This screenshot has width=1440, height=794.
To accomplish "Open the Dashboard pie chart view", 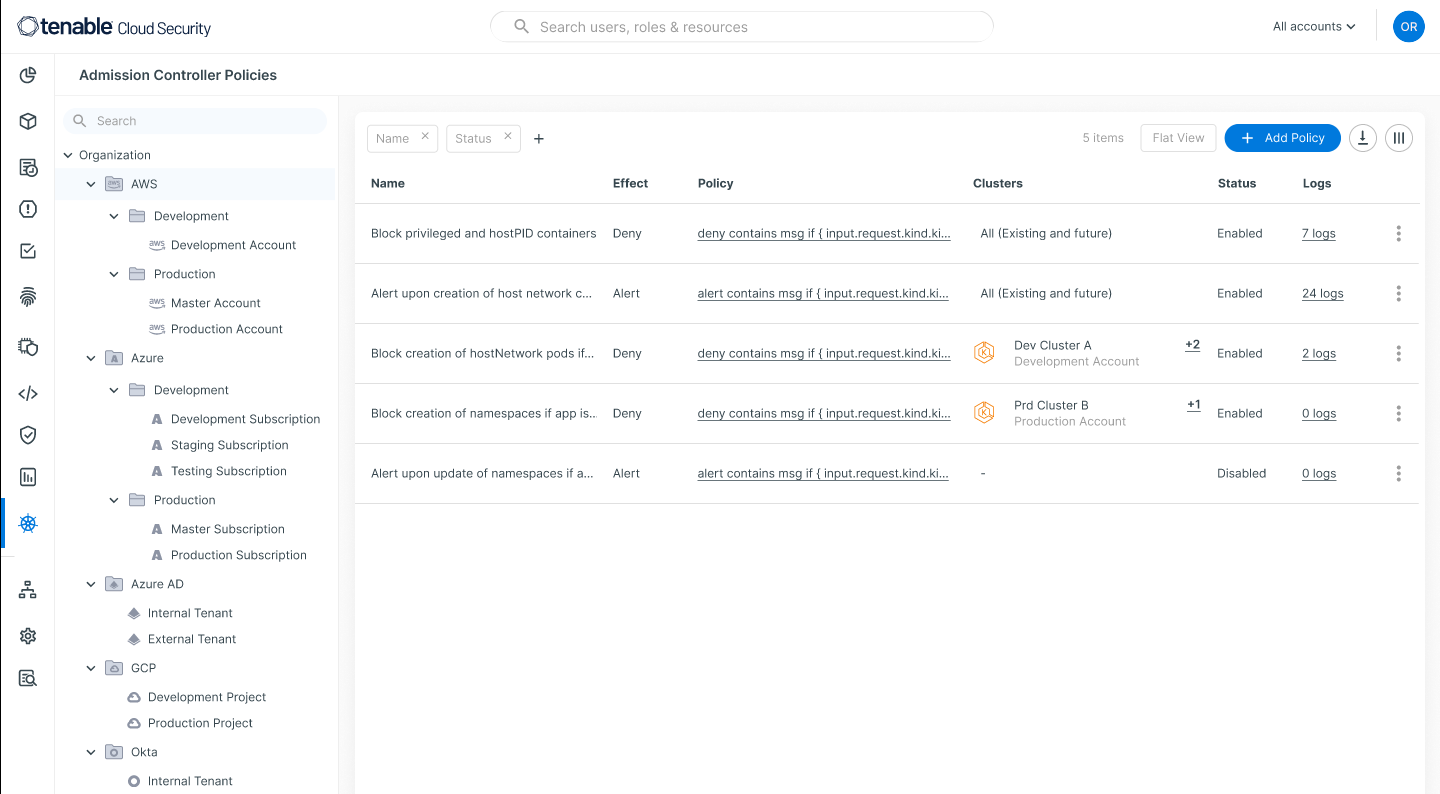I will tap(28, 74).
